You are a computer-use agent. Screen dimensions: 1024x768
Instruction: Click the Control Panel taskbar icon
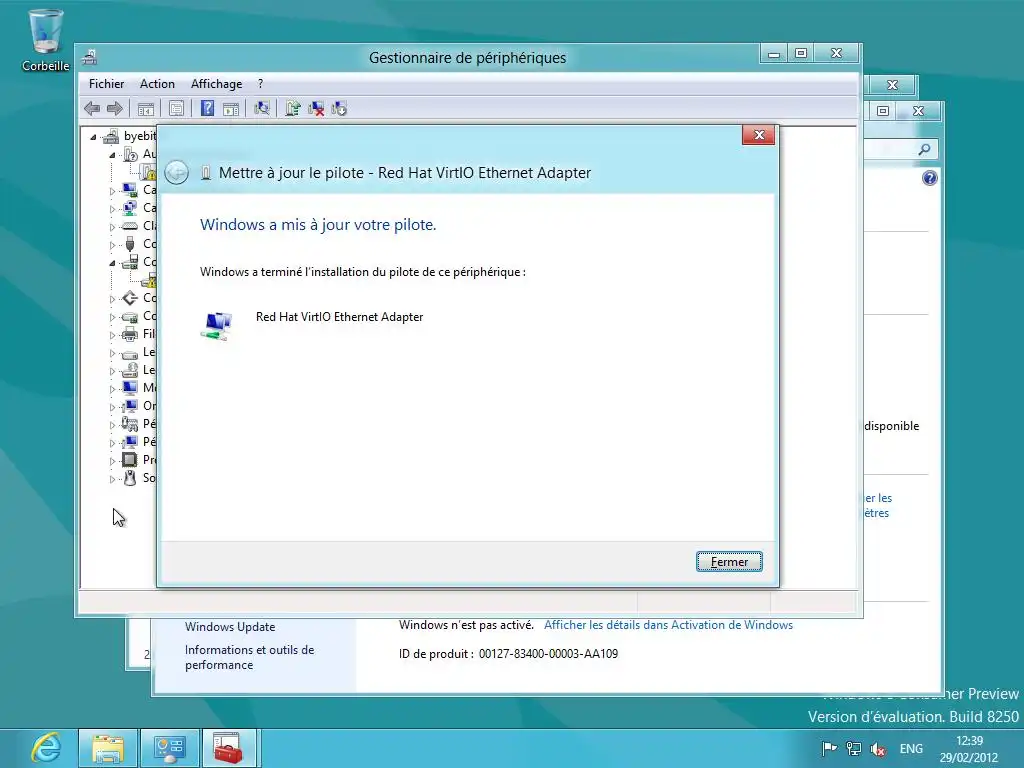(169, 748)
